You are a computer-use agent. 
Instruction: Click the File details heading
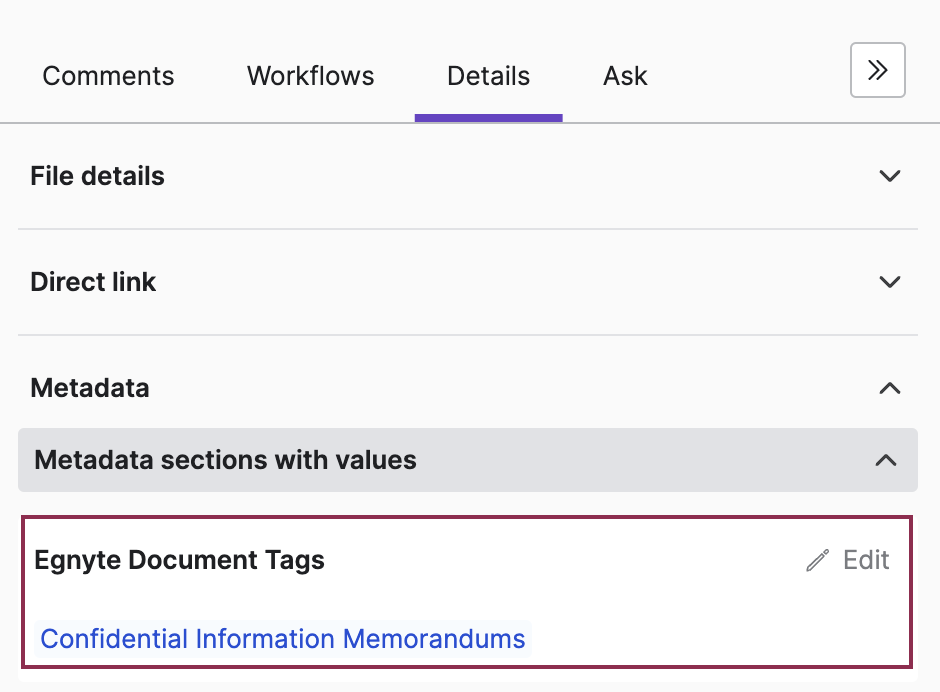pyautogui.click(x=97, y=176)
